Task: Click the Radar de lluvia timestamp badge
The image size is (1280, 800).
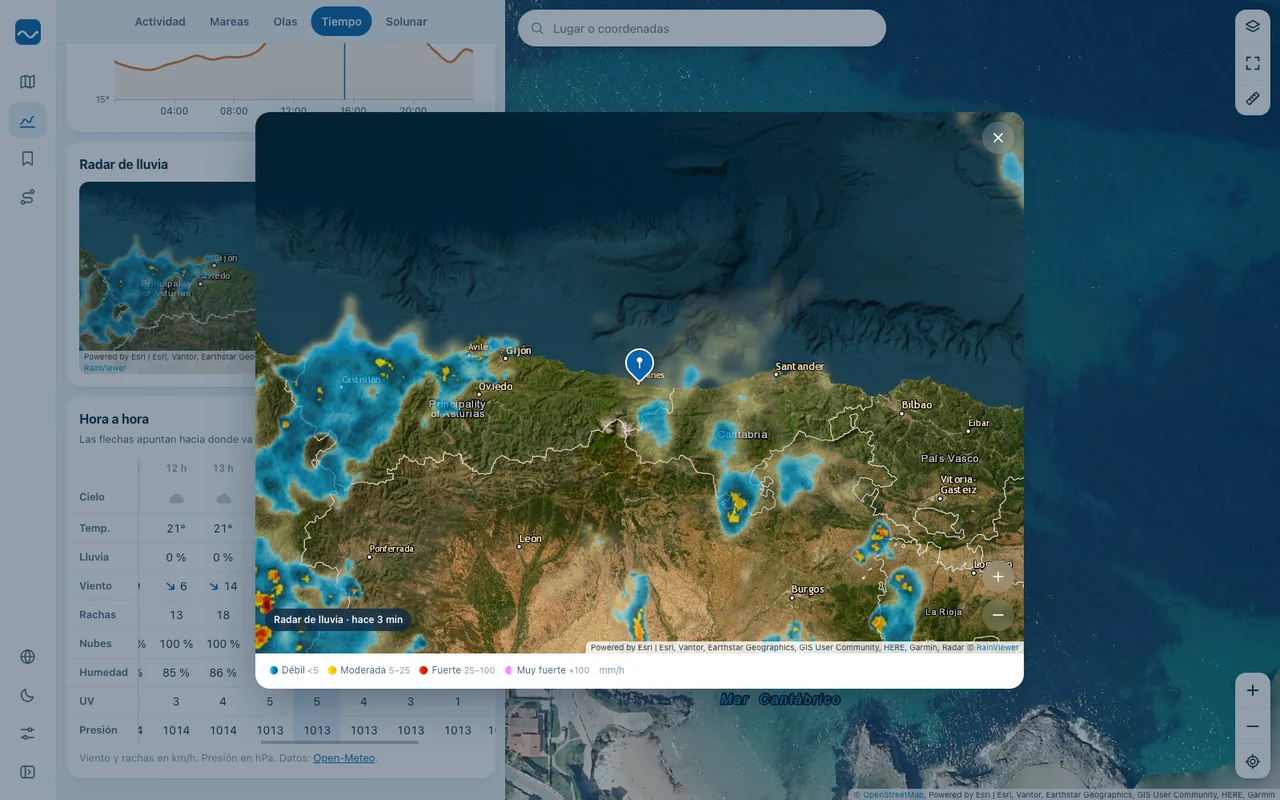Action: coord(338,620)
